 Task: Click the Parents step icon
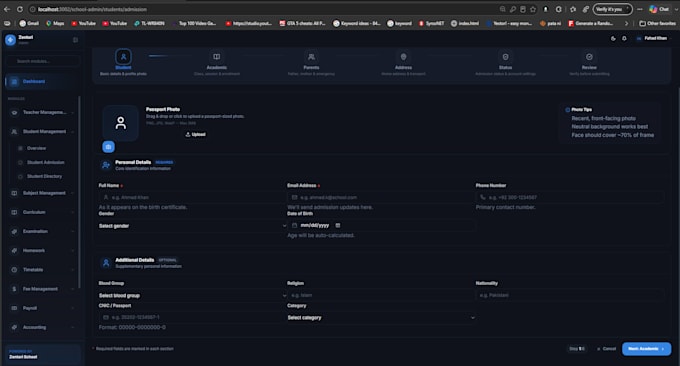[x=311, y=57]
